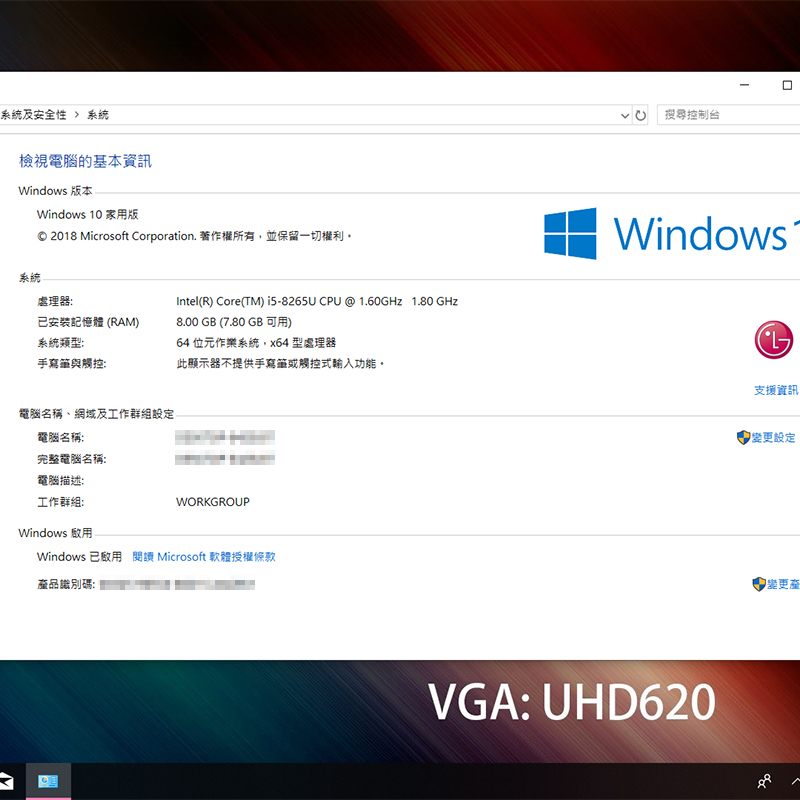Viewport: 800px width, 800px height.
Task: Click the 工作群組: label
Action: [x=61, y=502]
